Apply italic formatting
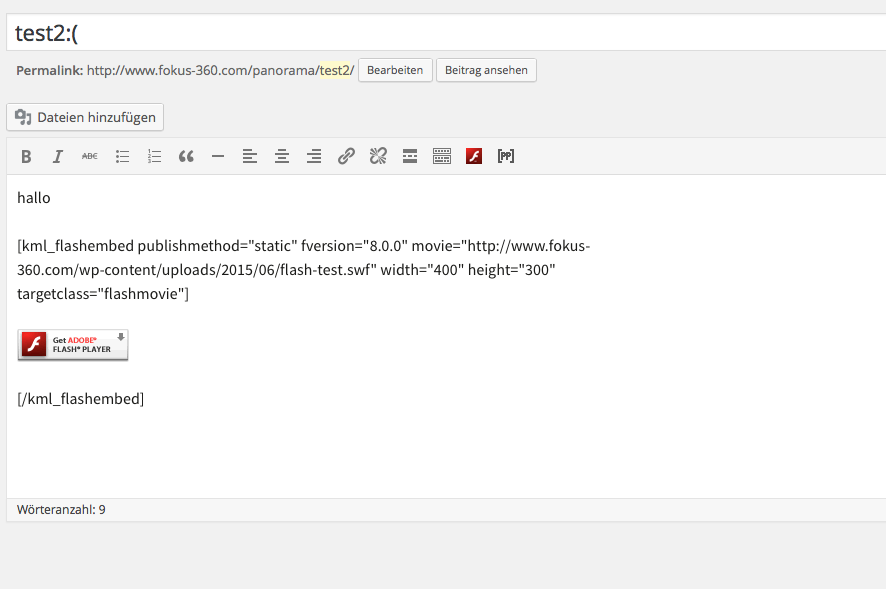The height and width of the screenshot is (589, 886). coord(58,156)
